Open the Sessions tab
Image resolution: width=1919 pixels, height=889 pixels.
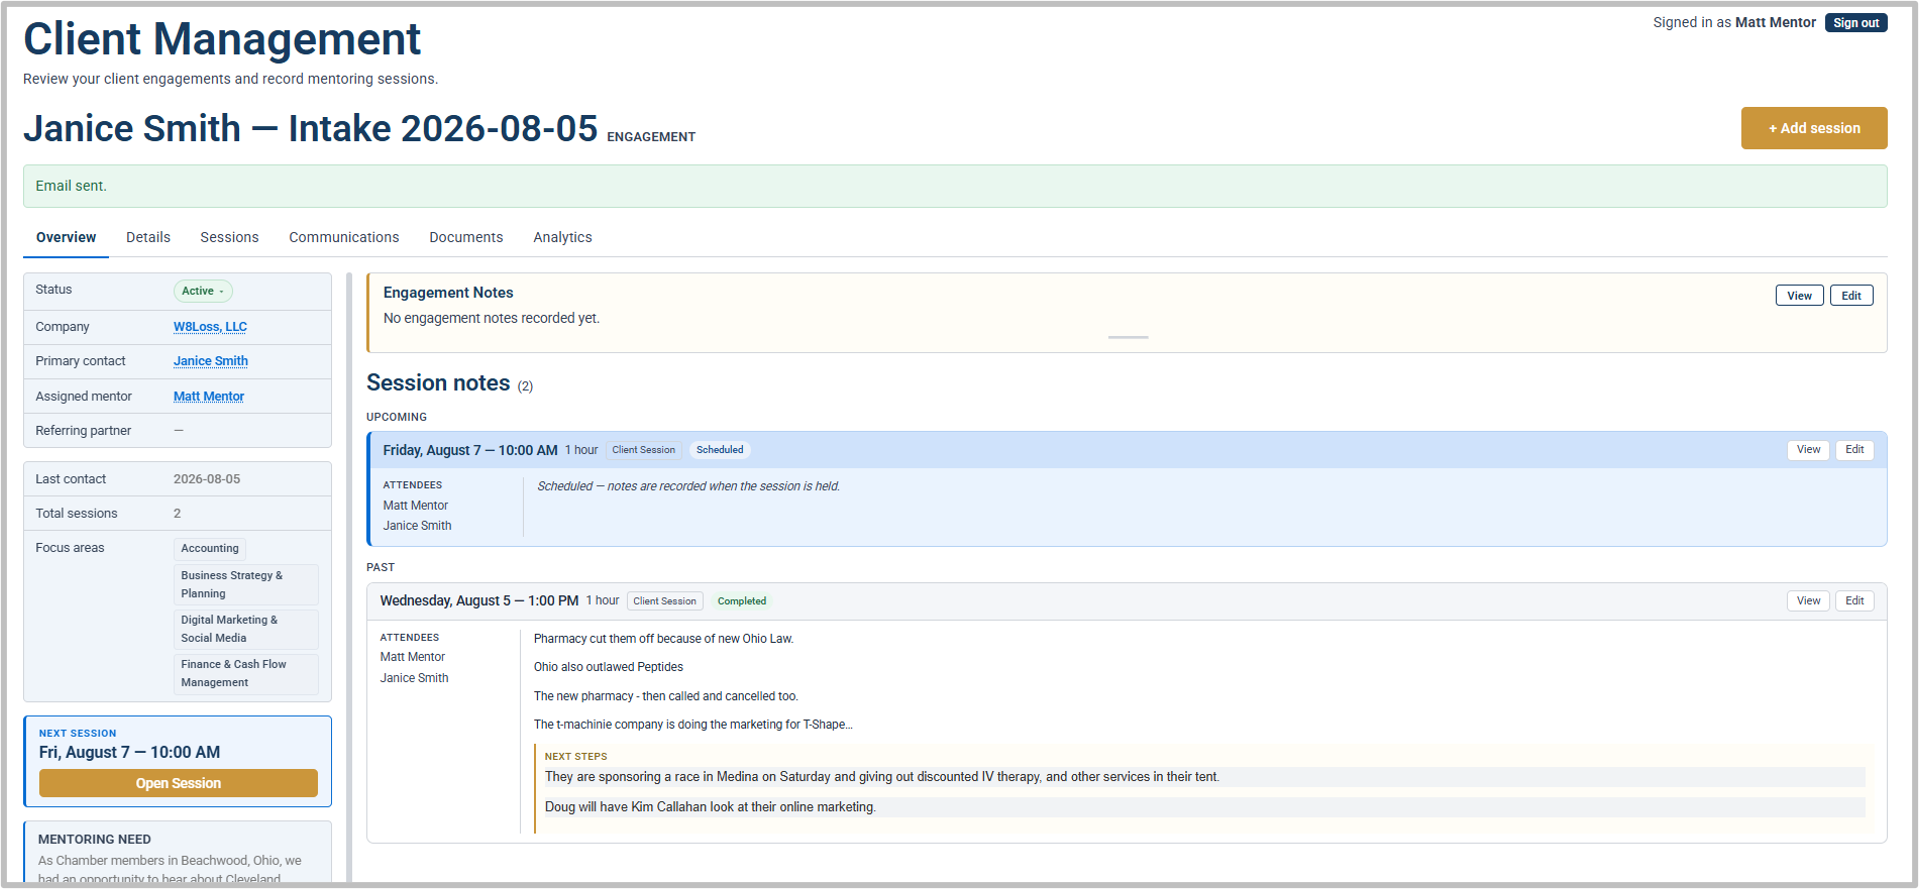tap(229, 237)
